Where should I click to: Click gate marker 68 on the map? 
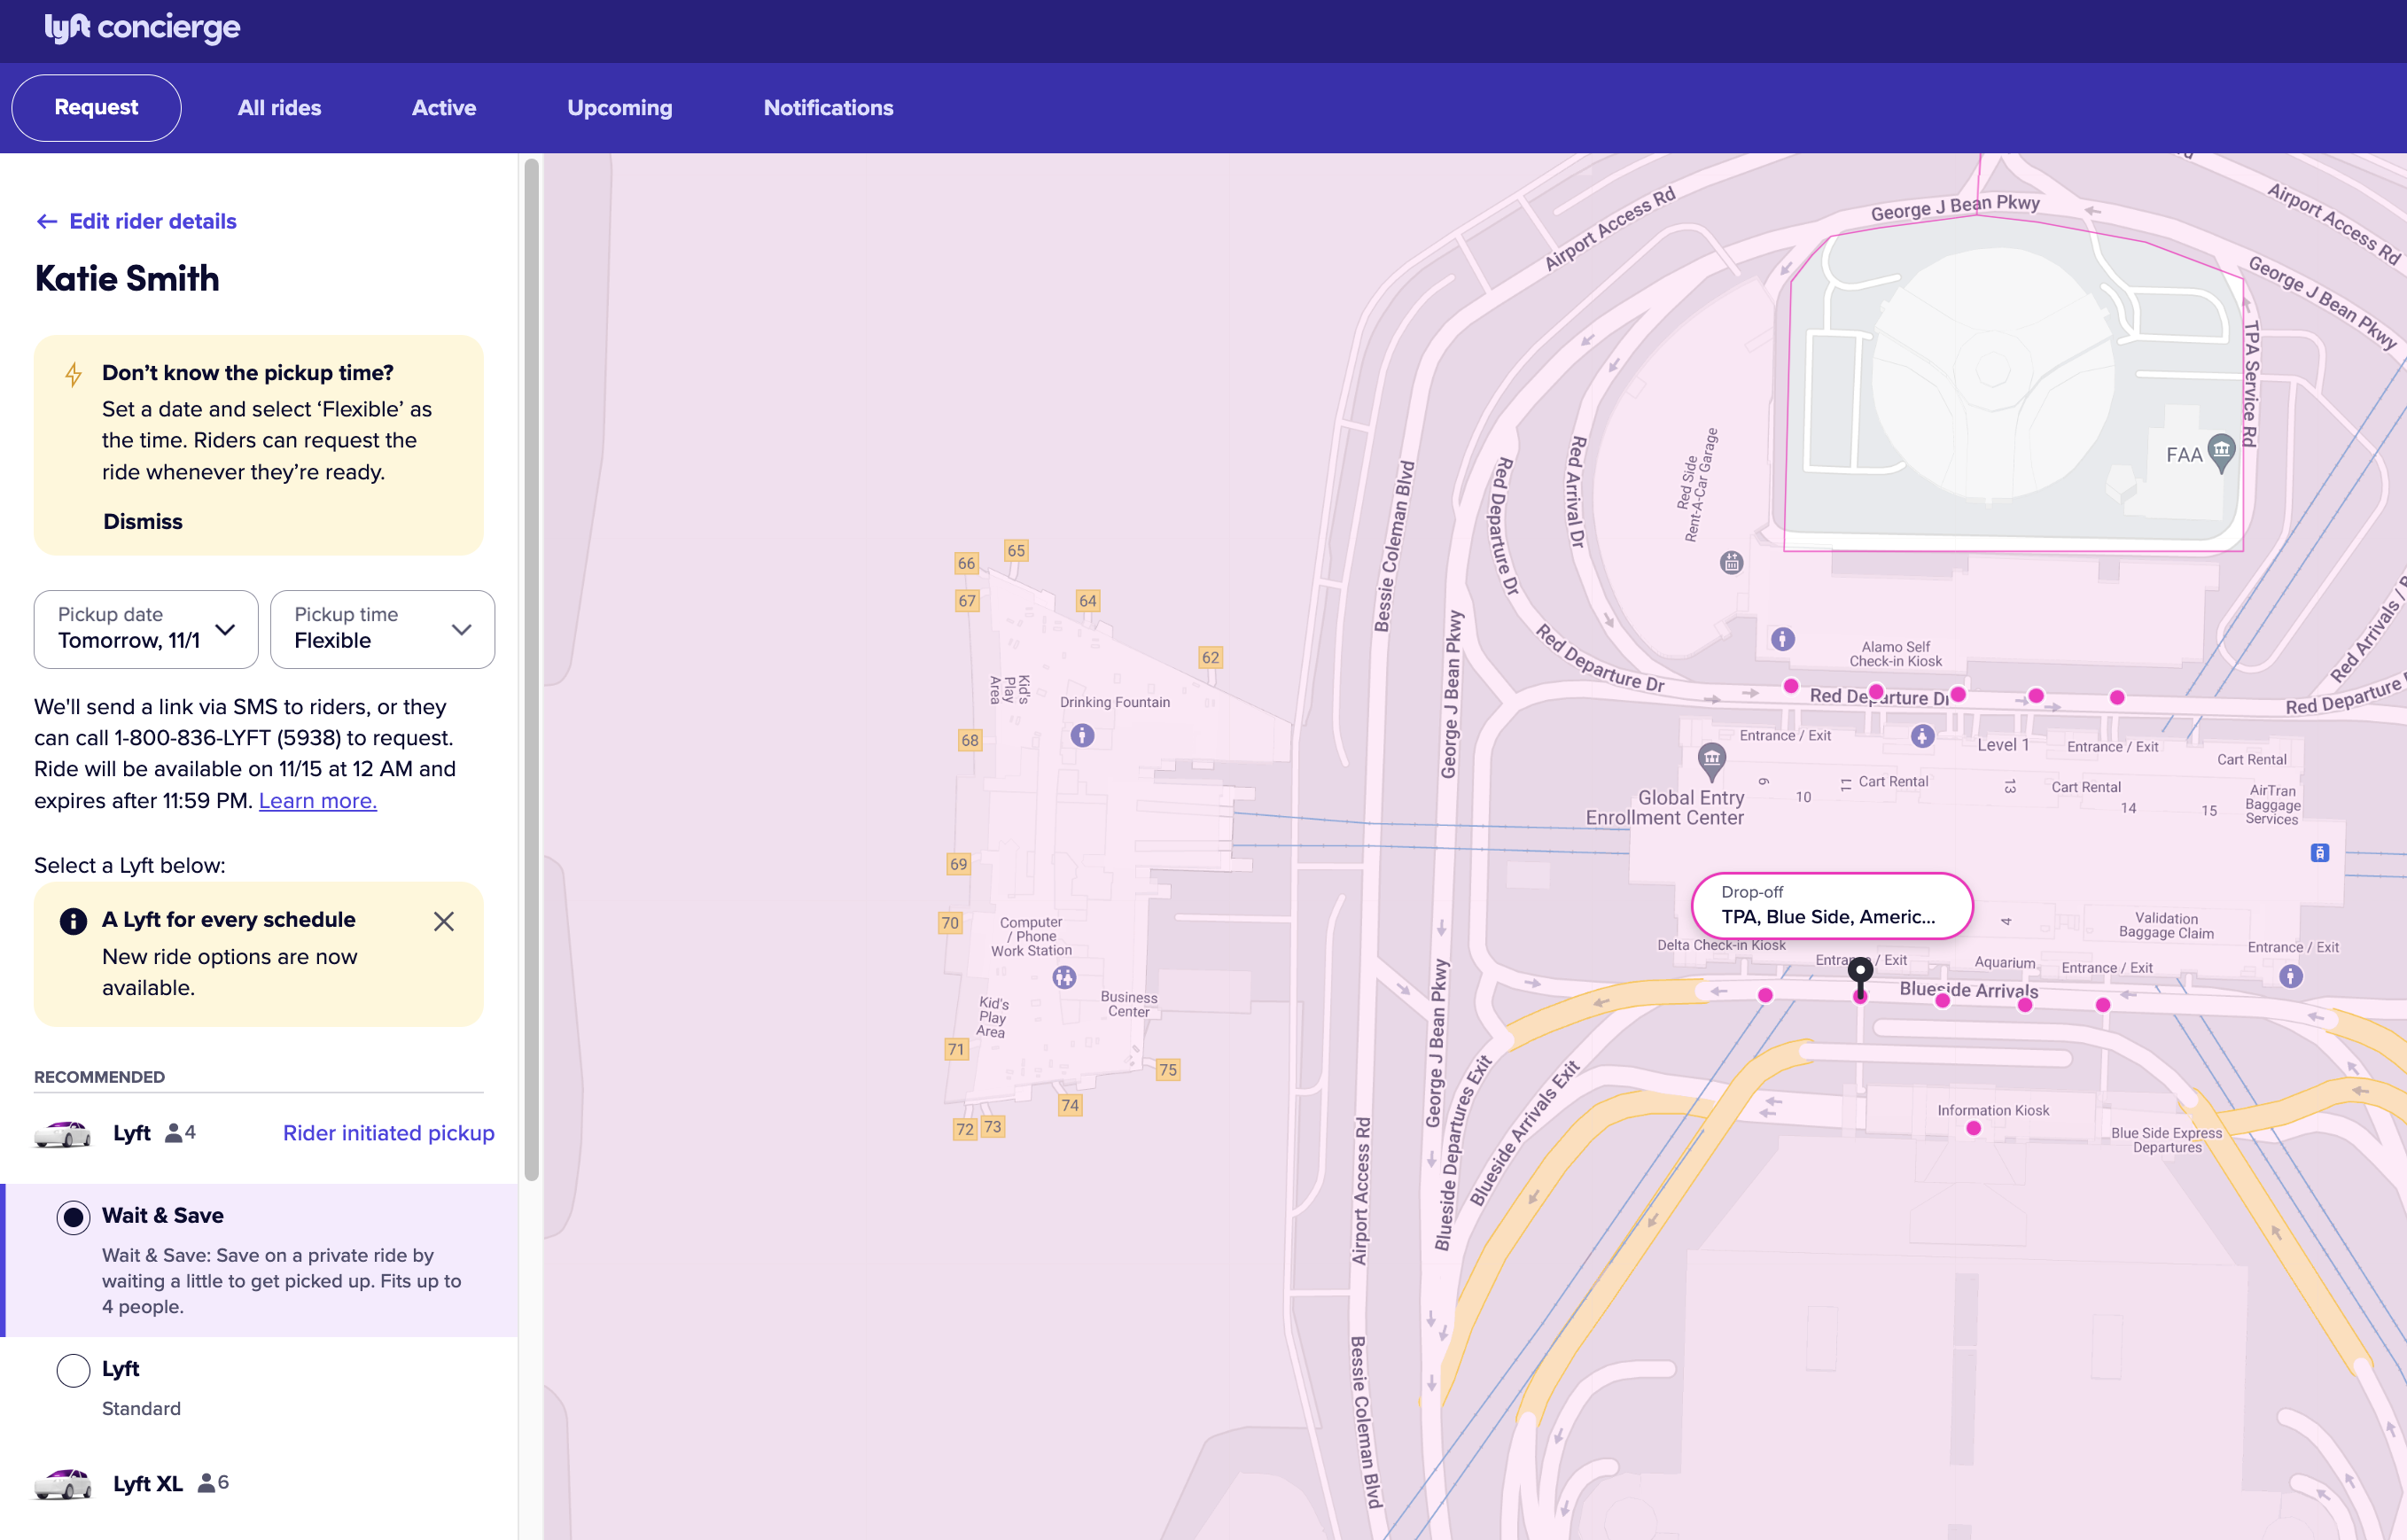pyautogui.click(x=970, y=741)
